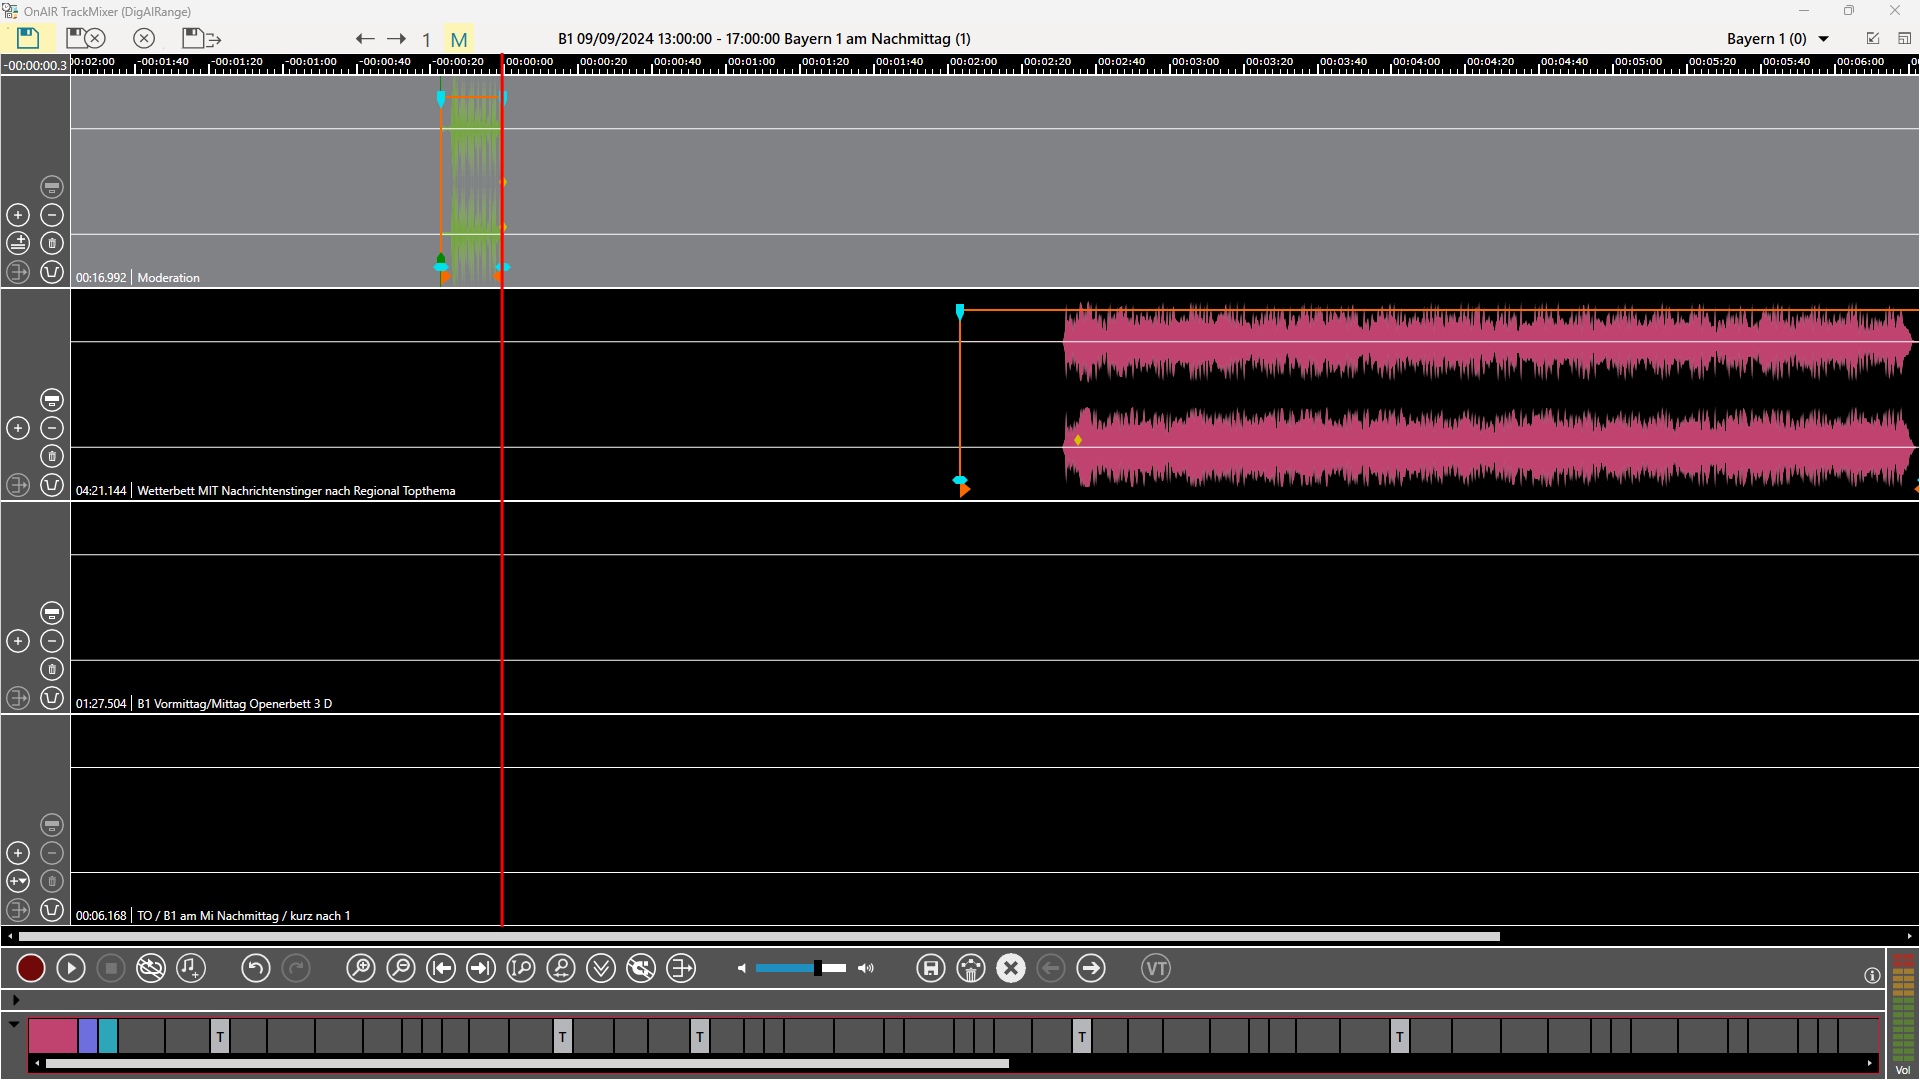Open the Bayern 1 (0) dropdown
Screen dimensions: 1920x1080
coord(1823,39)
